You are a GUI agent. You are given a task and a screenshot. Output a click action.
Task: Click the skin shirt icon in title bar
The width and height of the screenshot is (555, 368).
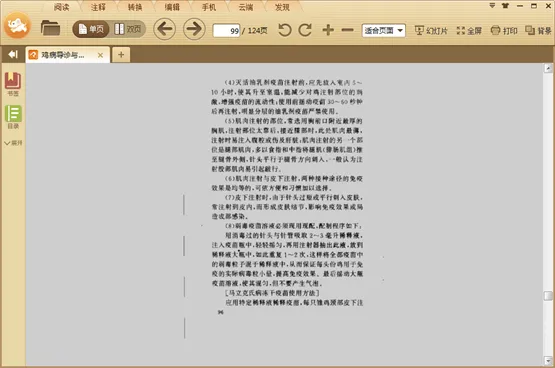(x=505, y=6)
